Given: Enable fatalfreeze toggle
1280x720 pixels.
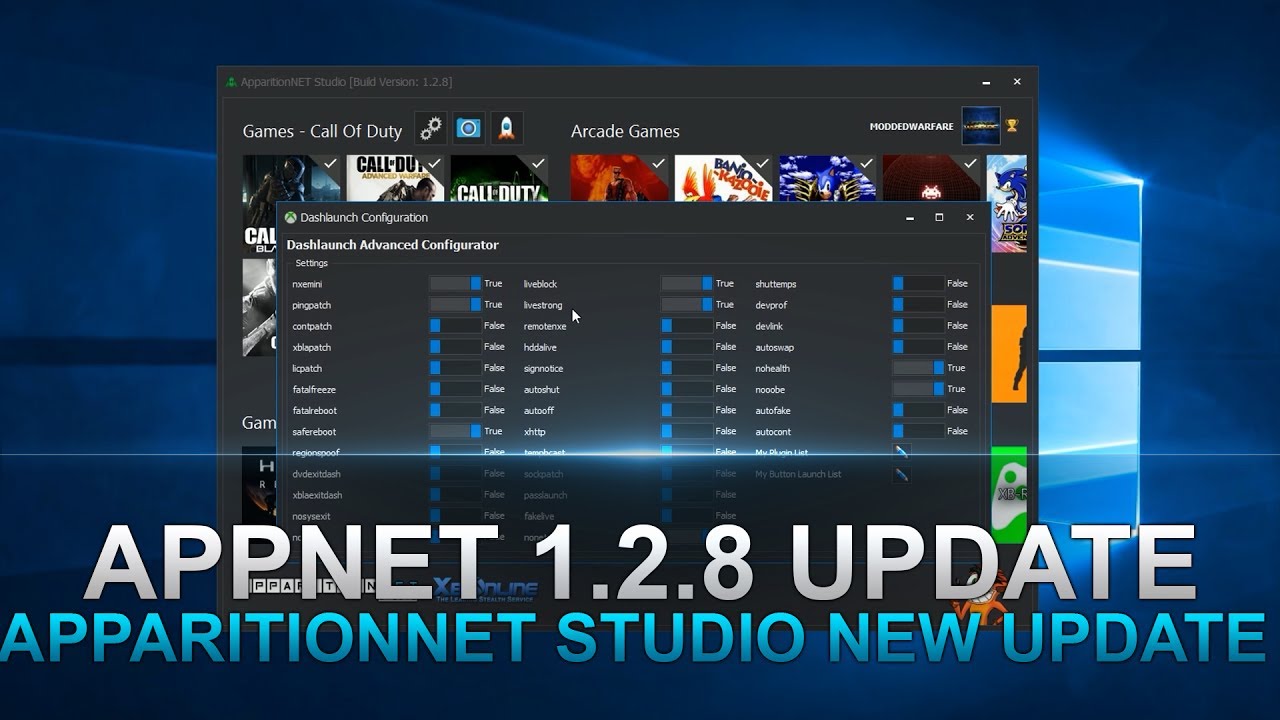Looking at the screenshot, I should (455, 389).
